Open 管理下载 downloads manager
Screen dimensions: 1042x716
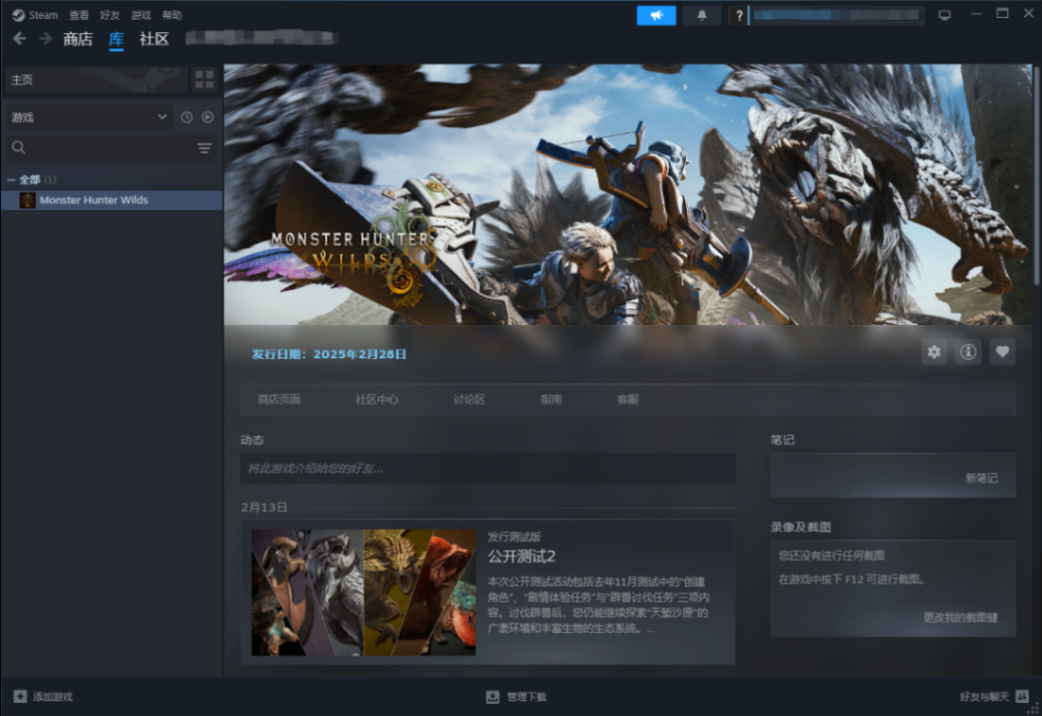[x=516, y=697]
